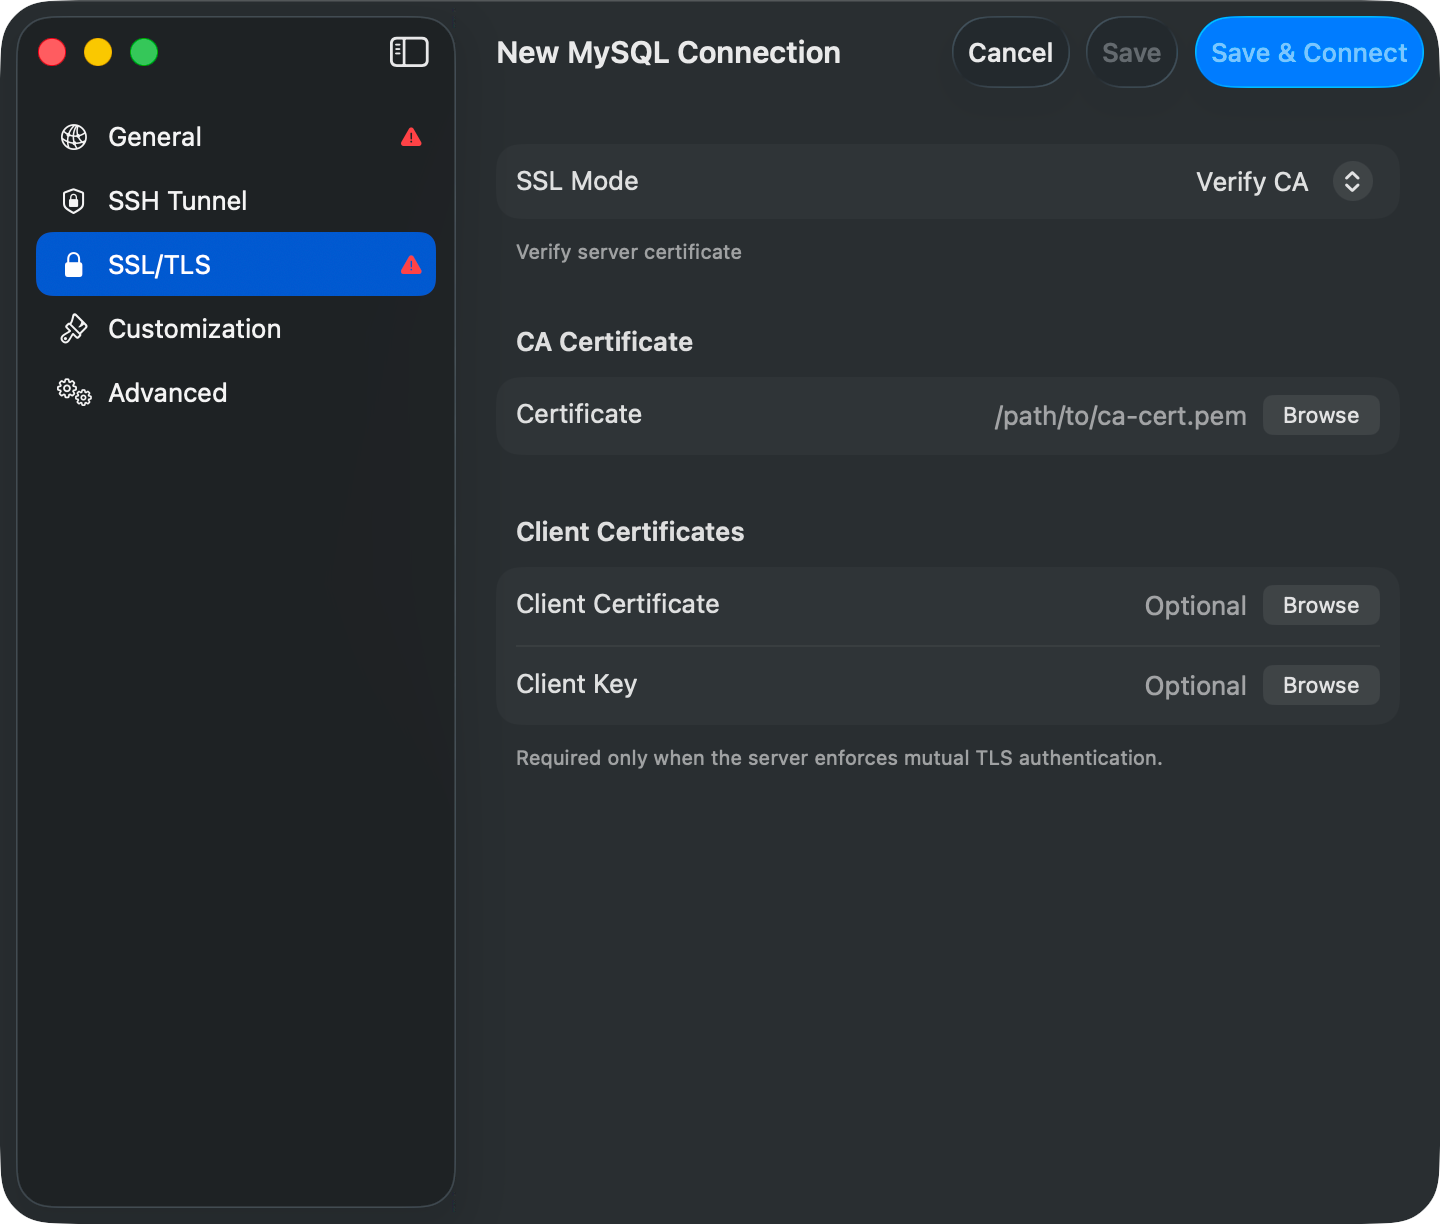1440x1224 pixels.
Task: Click the Client Certificate Optional field
Action: pos(1195,606)
